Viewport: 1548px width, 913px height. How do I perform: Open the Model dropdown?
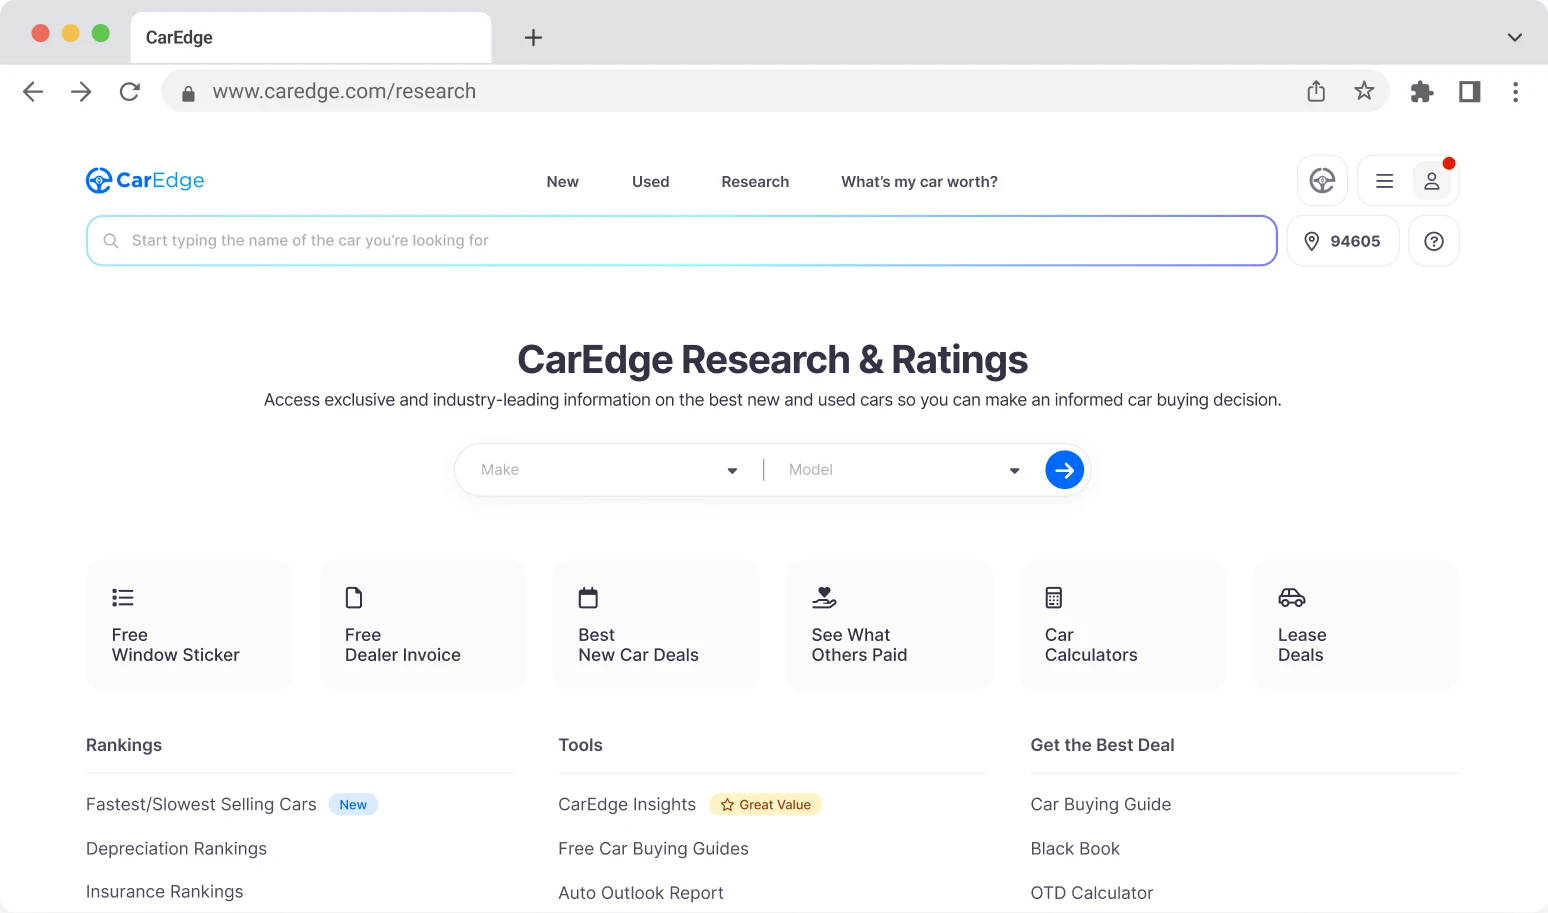pyautogui.click(x=903, y=470)
